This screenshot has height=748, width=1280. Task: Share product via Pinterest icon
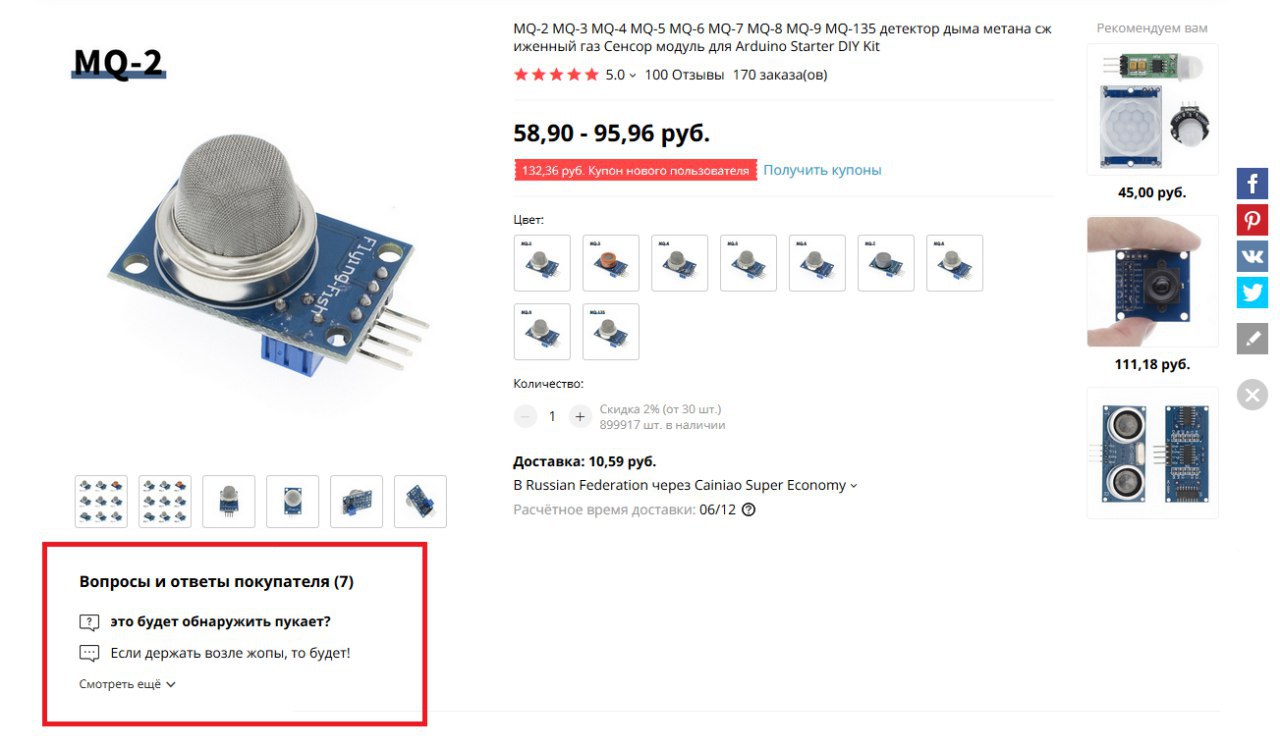point(1252,220)
